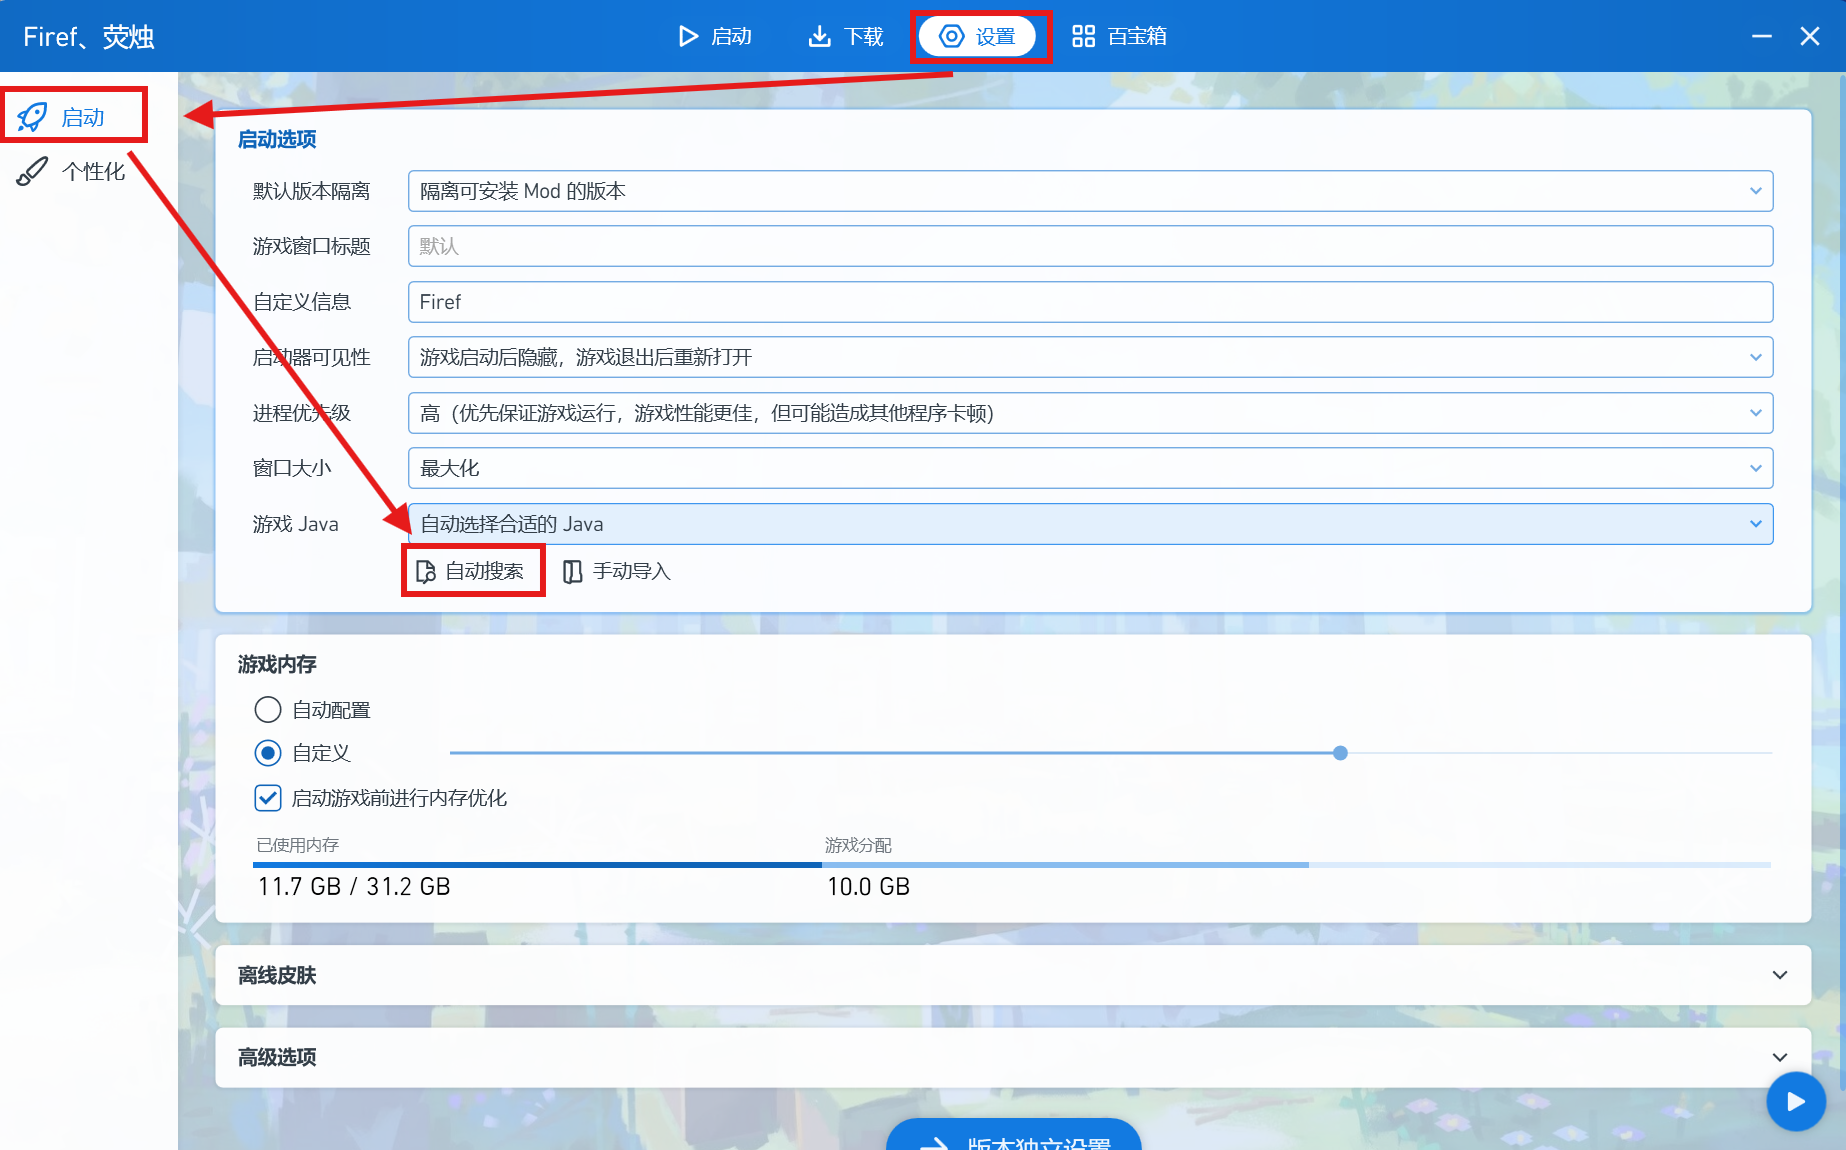
Task: Open the 默认版本隔离 dropdown
Action: click(1090, 191)
